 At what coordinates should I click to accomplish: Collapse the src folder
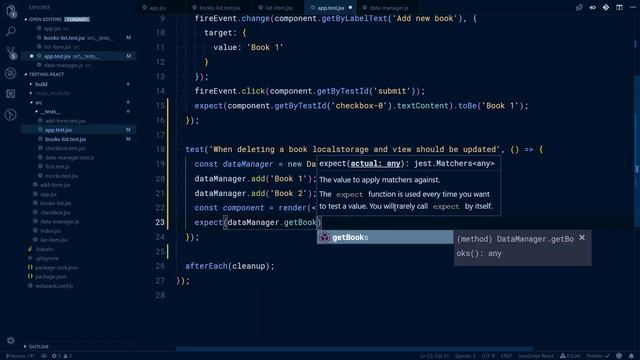tap(38, 102)
